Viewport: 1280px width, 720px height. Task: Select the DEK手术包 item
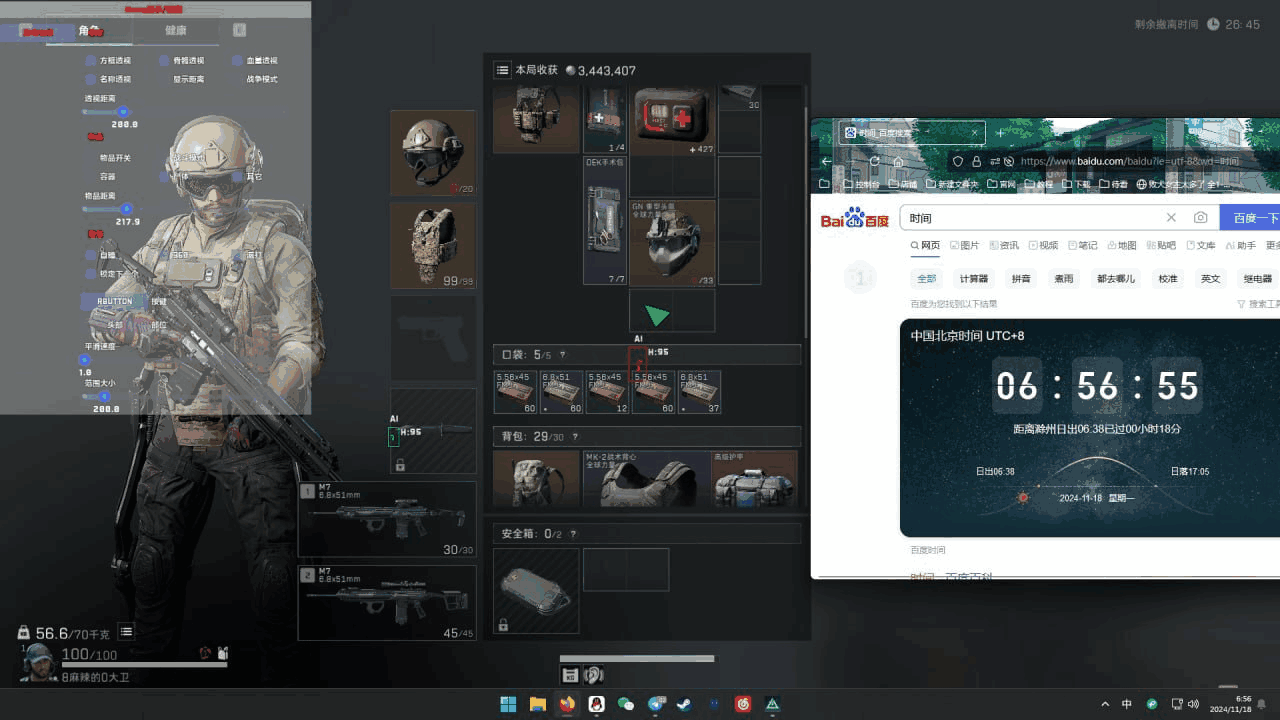tap(605, 220)
